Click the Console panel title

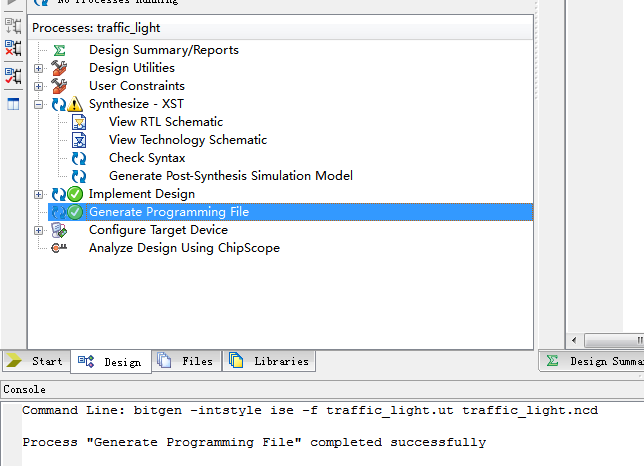coord(25,389)
